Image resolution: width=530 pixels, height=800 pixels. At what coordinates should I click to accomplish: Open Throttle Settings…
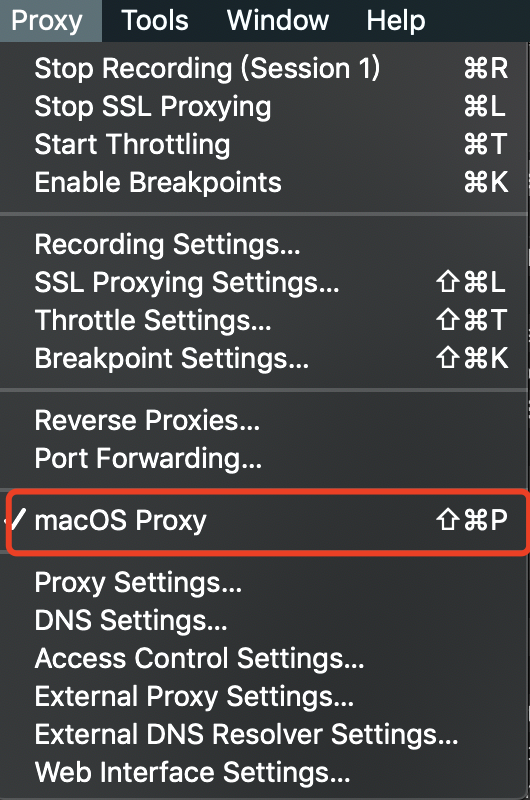tap(264, 320)
